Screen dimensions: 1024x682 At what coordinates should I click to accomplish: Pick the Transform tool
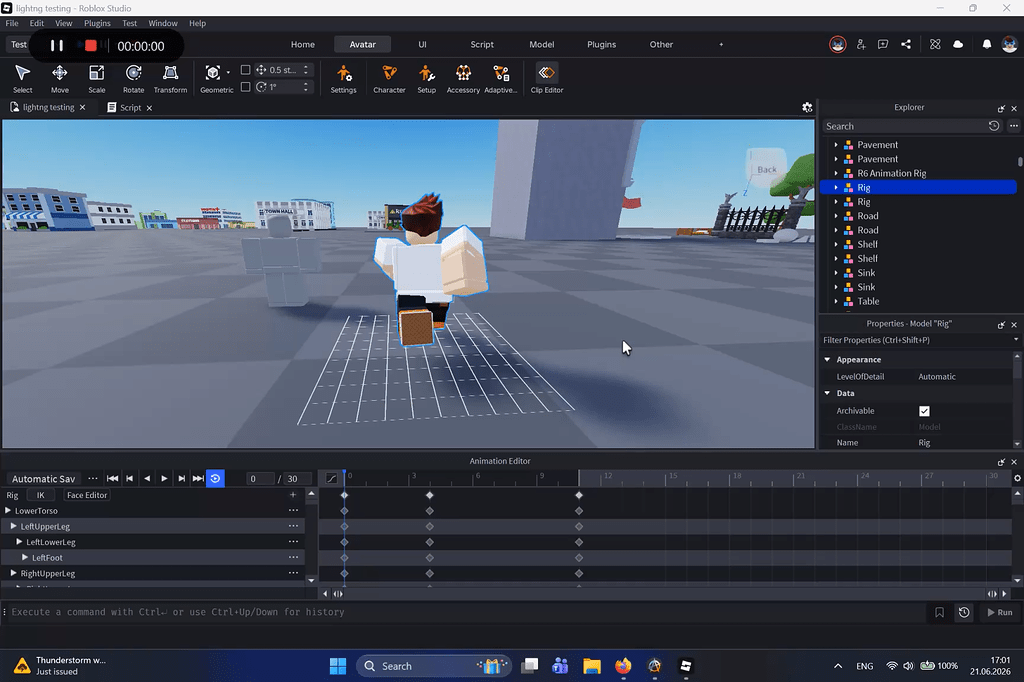coord(170,78)
